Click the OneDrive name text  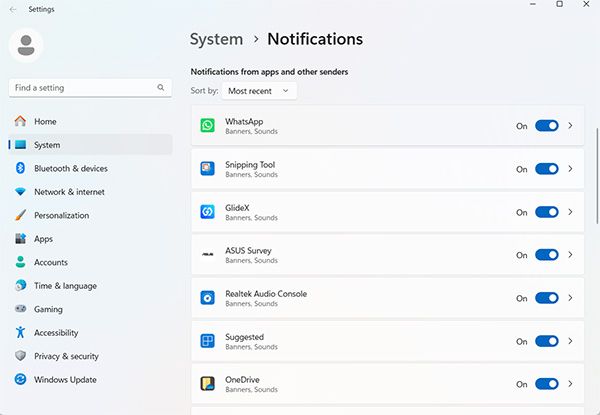pos(242,380)
